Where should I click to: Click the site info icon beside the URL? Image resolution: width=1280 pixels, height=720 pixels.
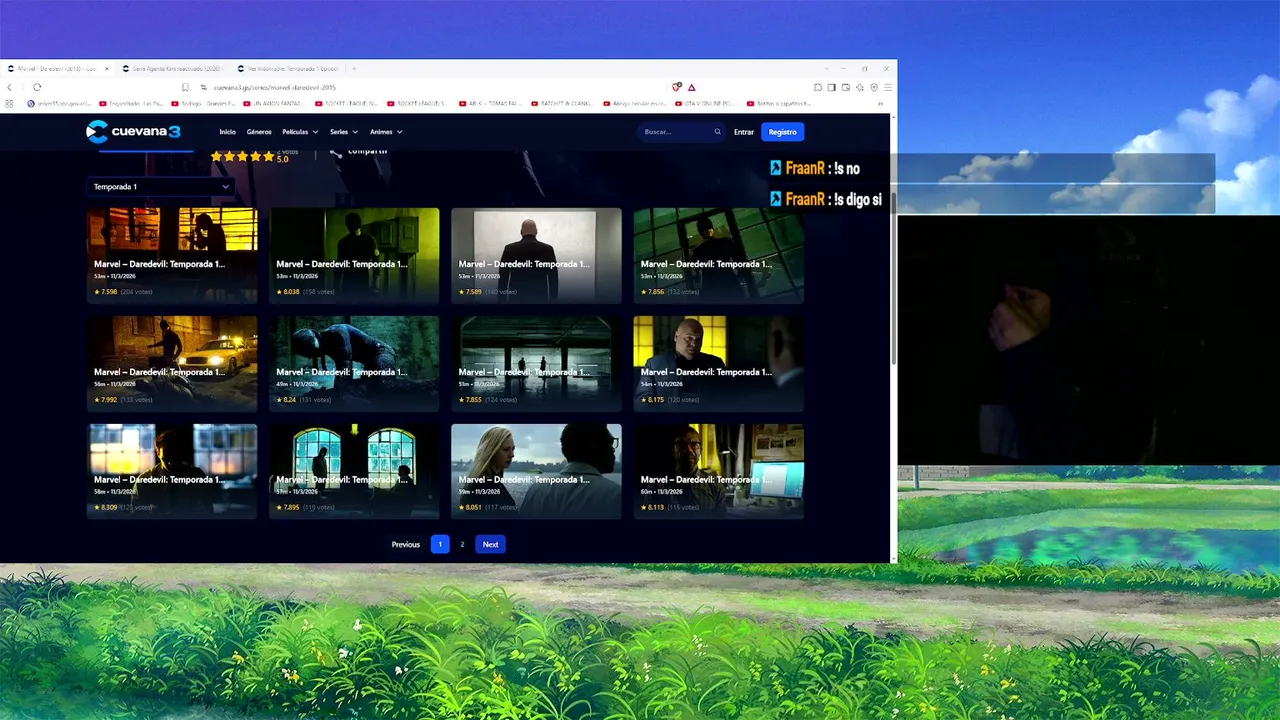[203, 87]
